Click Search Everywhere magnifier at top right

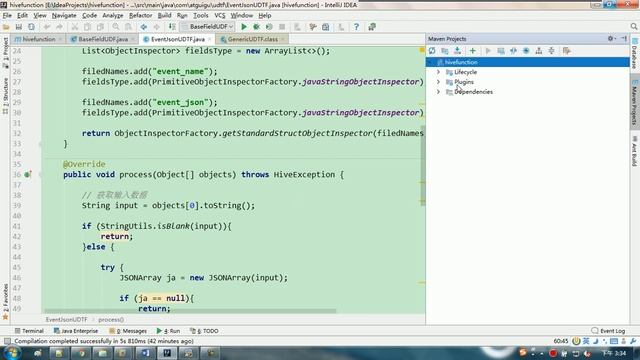coord(633,27)
